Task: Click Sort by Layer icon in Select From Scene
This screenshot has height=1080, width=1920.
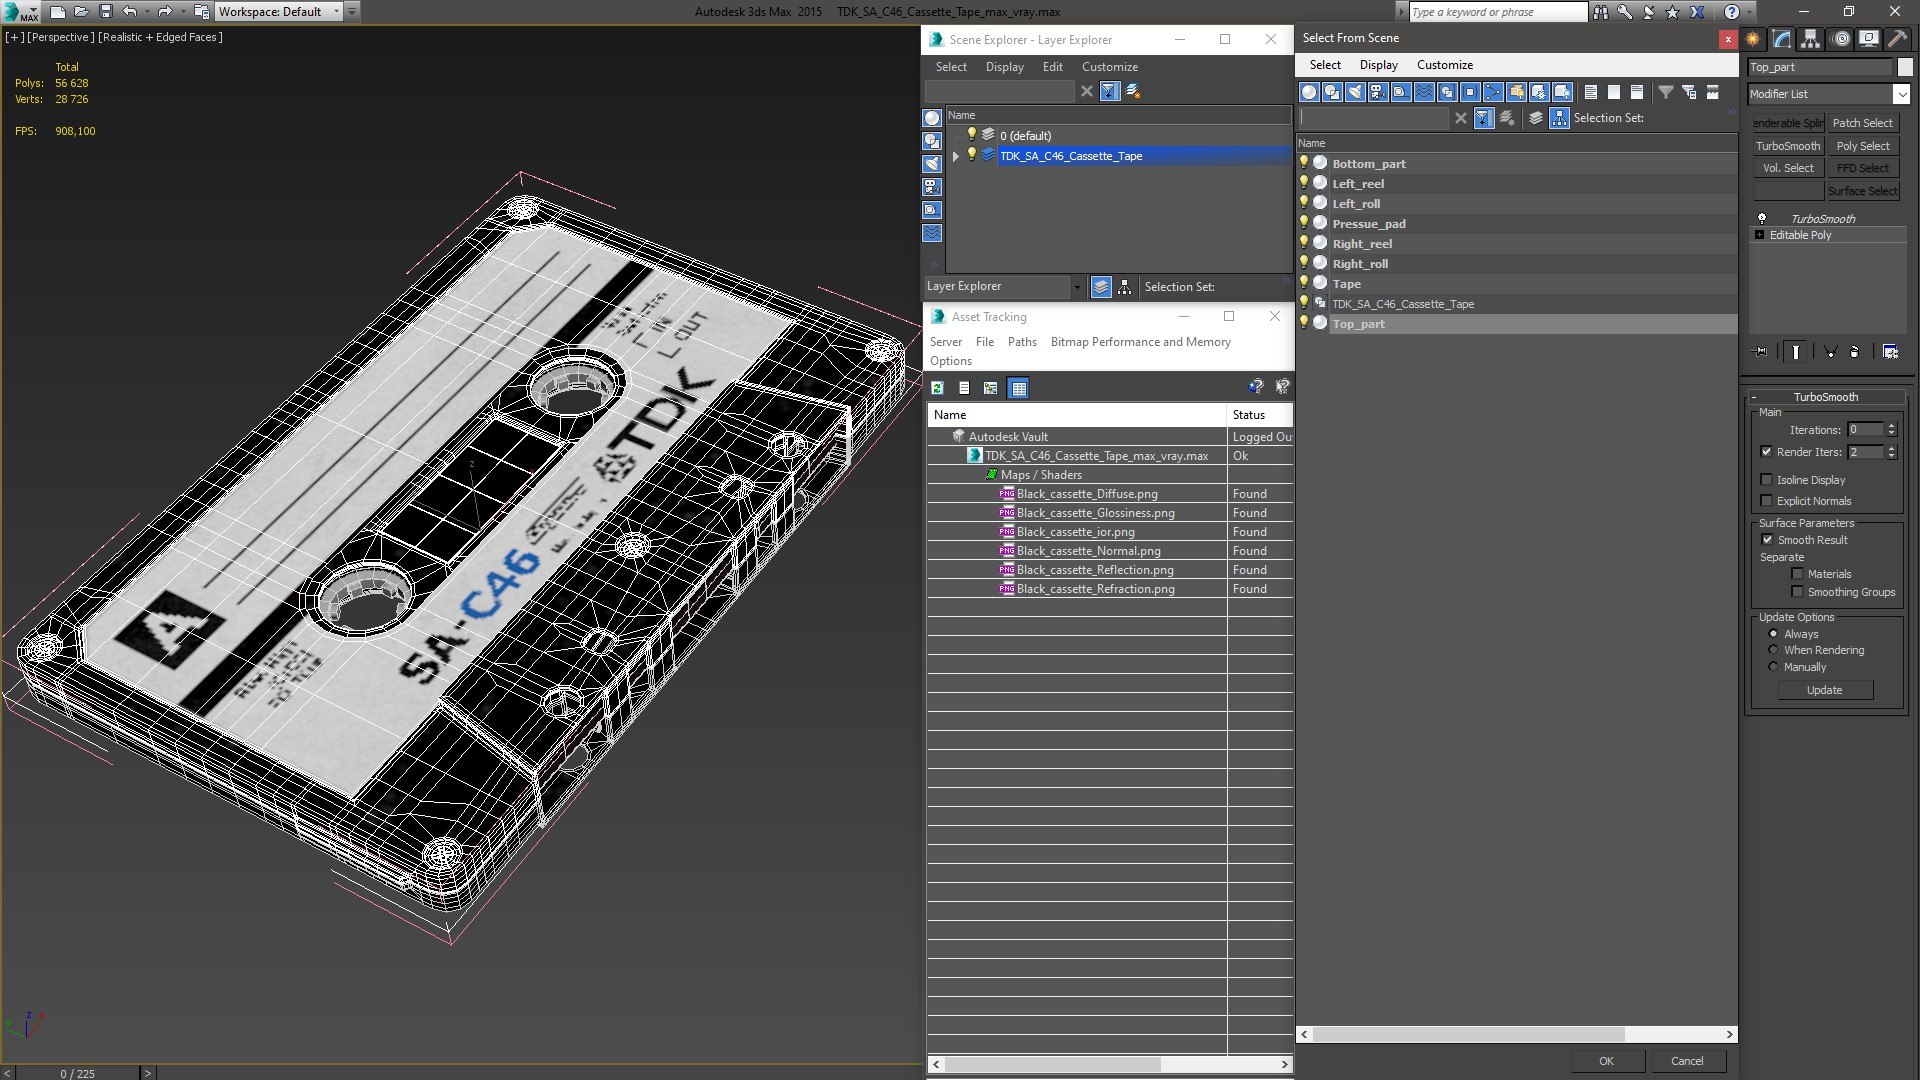Action: coord(1536,118)
